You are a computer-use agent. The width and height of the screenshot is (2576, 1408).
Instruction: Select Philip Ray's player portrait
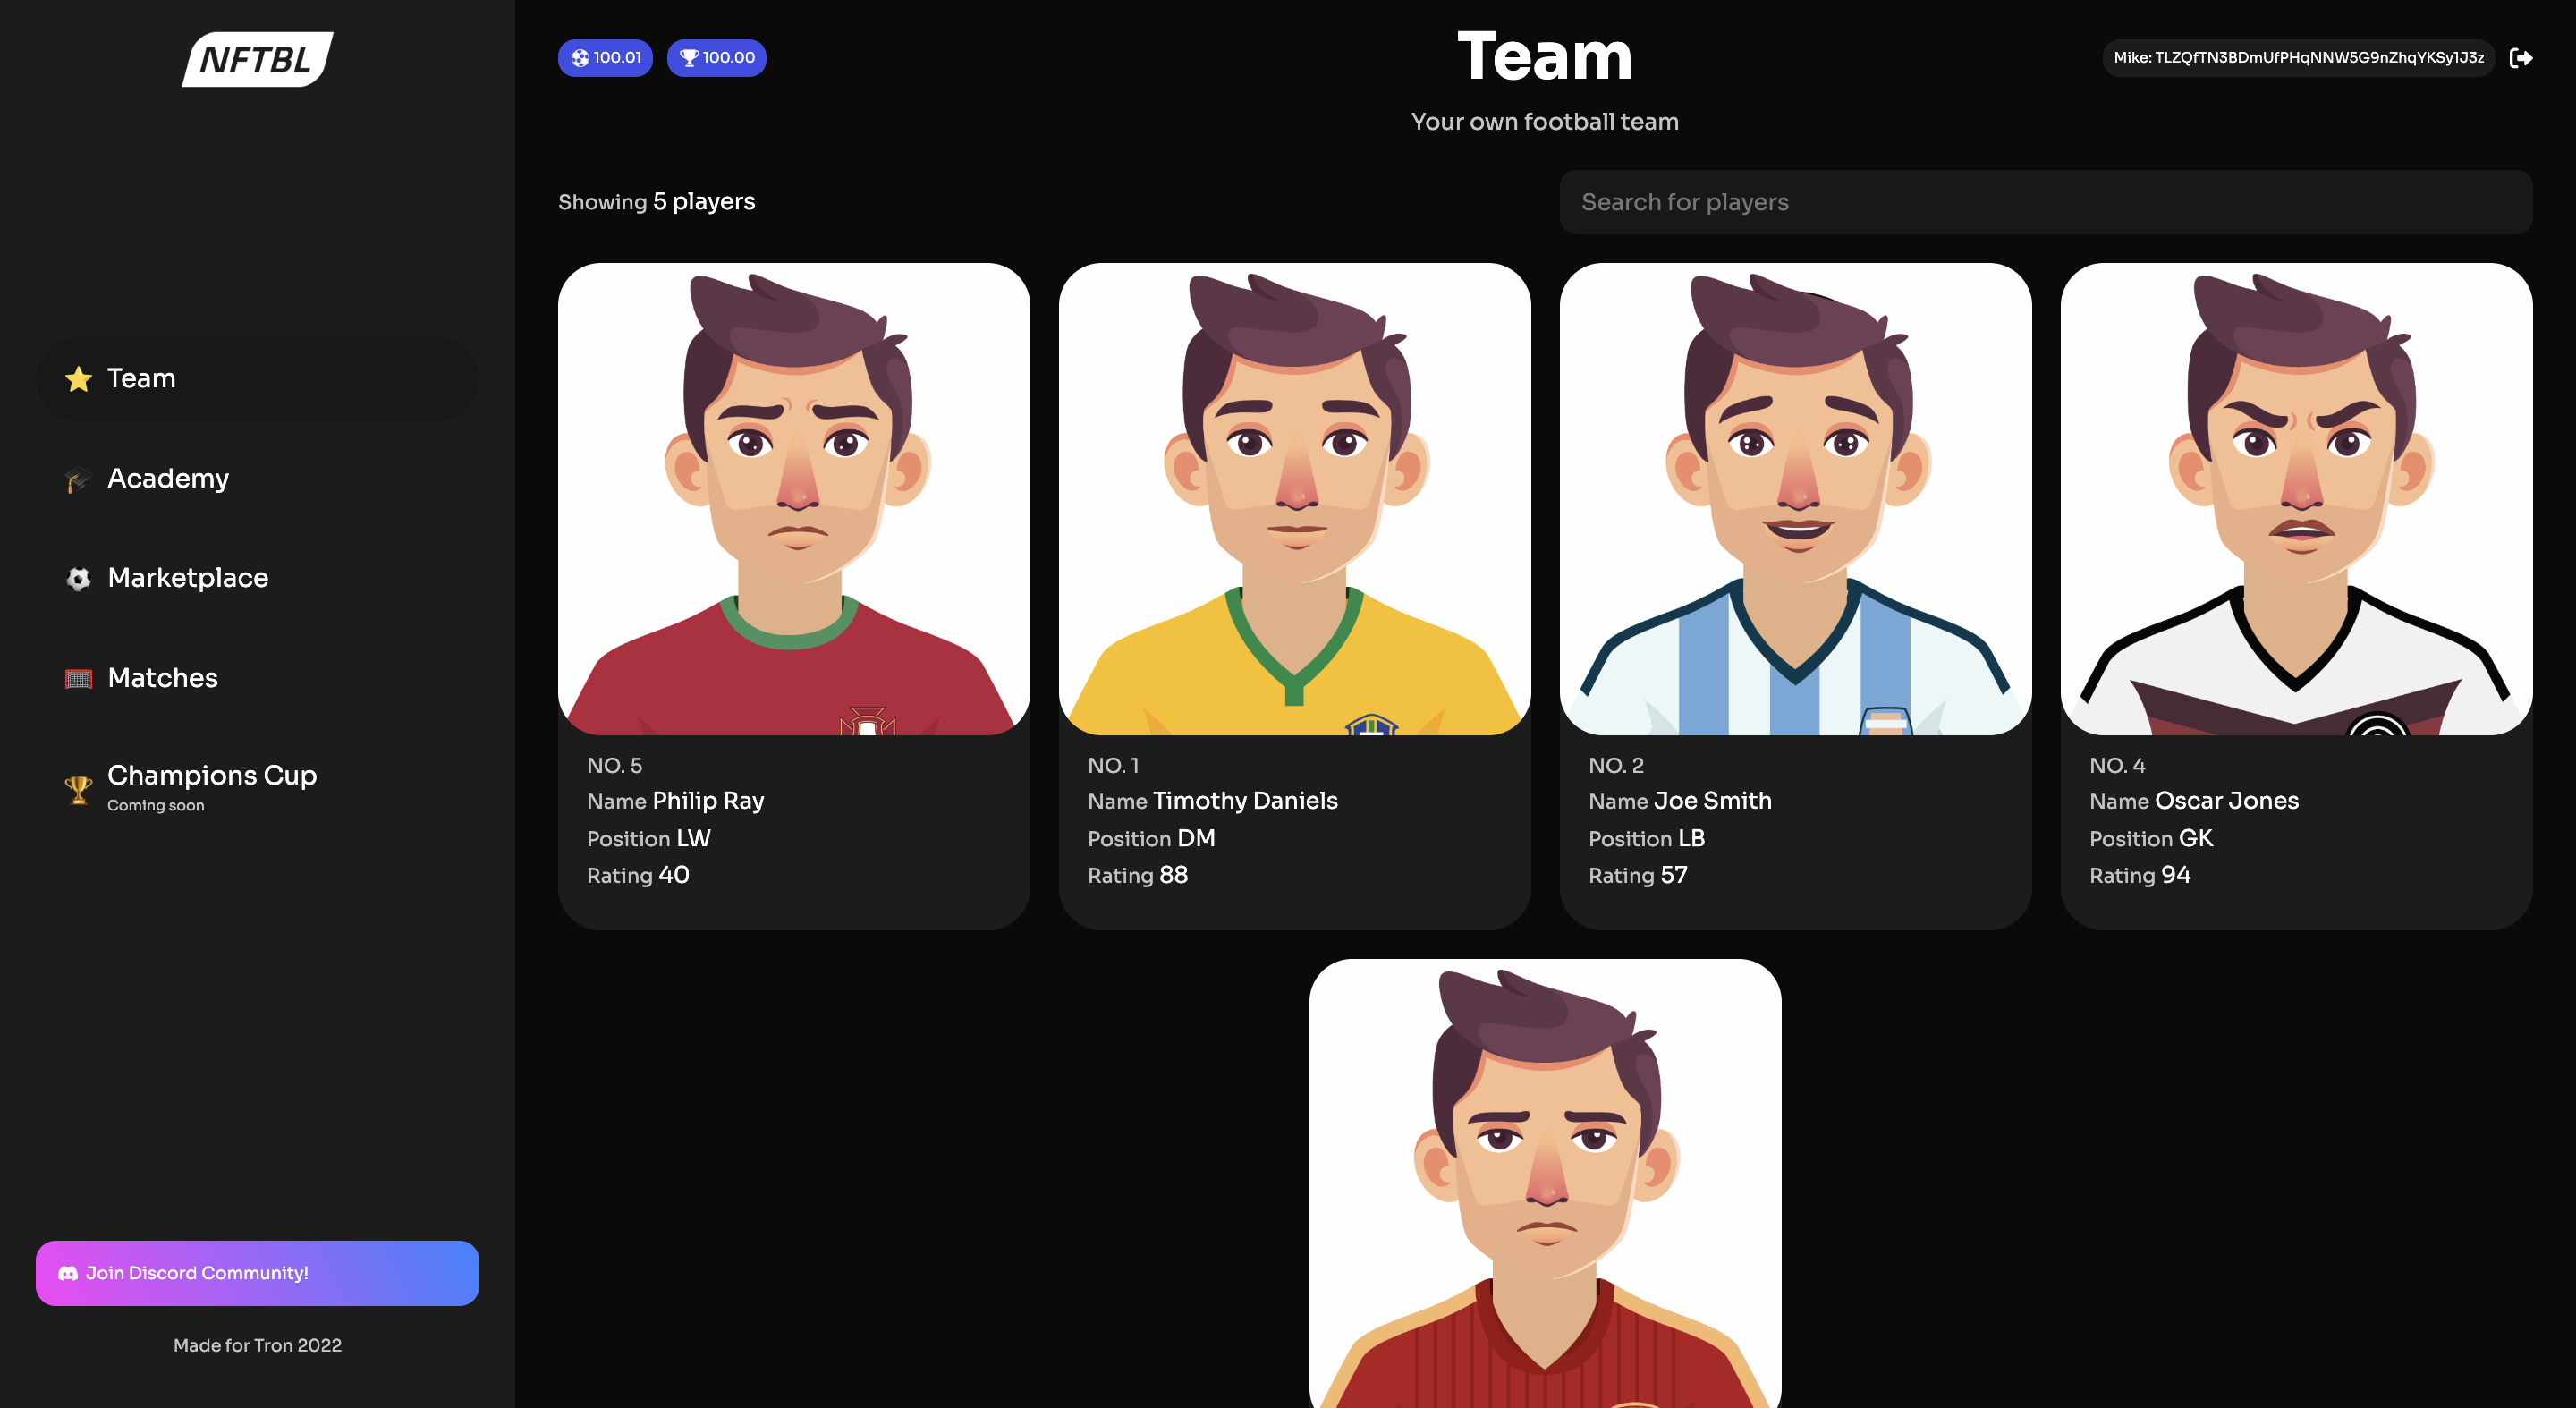coord(795,500)
